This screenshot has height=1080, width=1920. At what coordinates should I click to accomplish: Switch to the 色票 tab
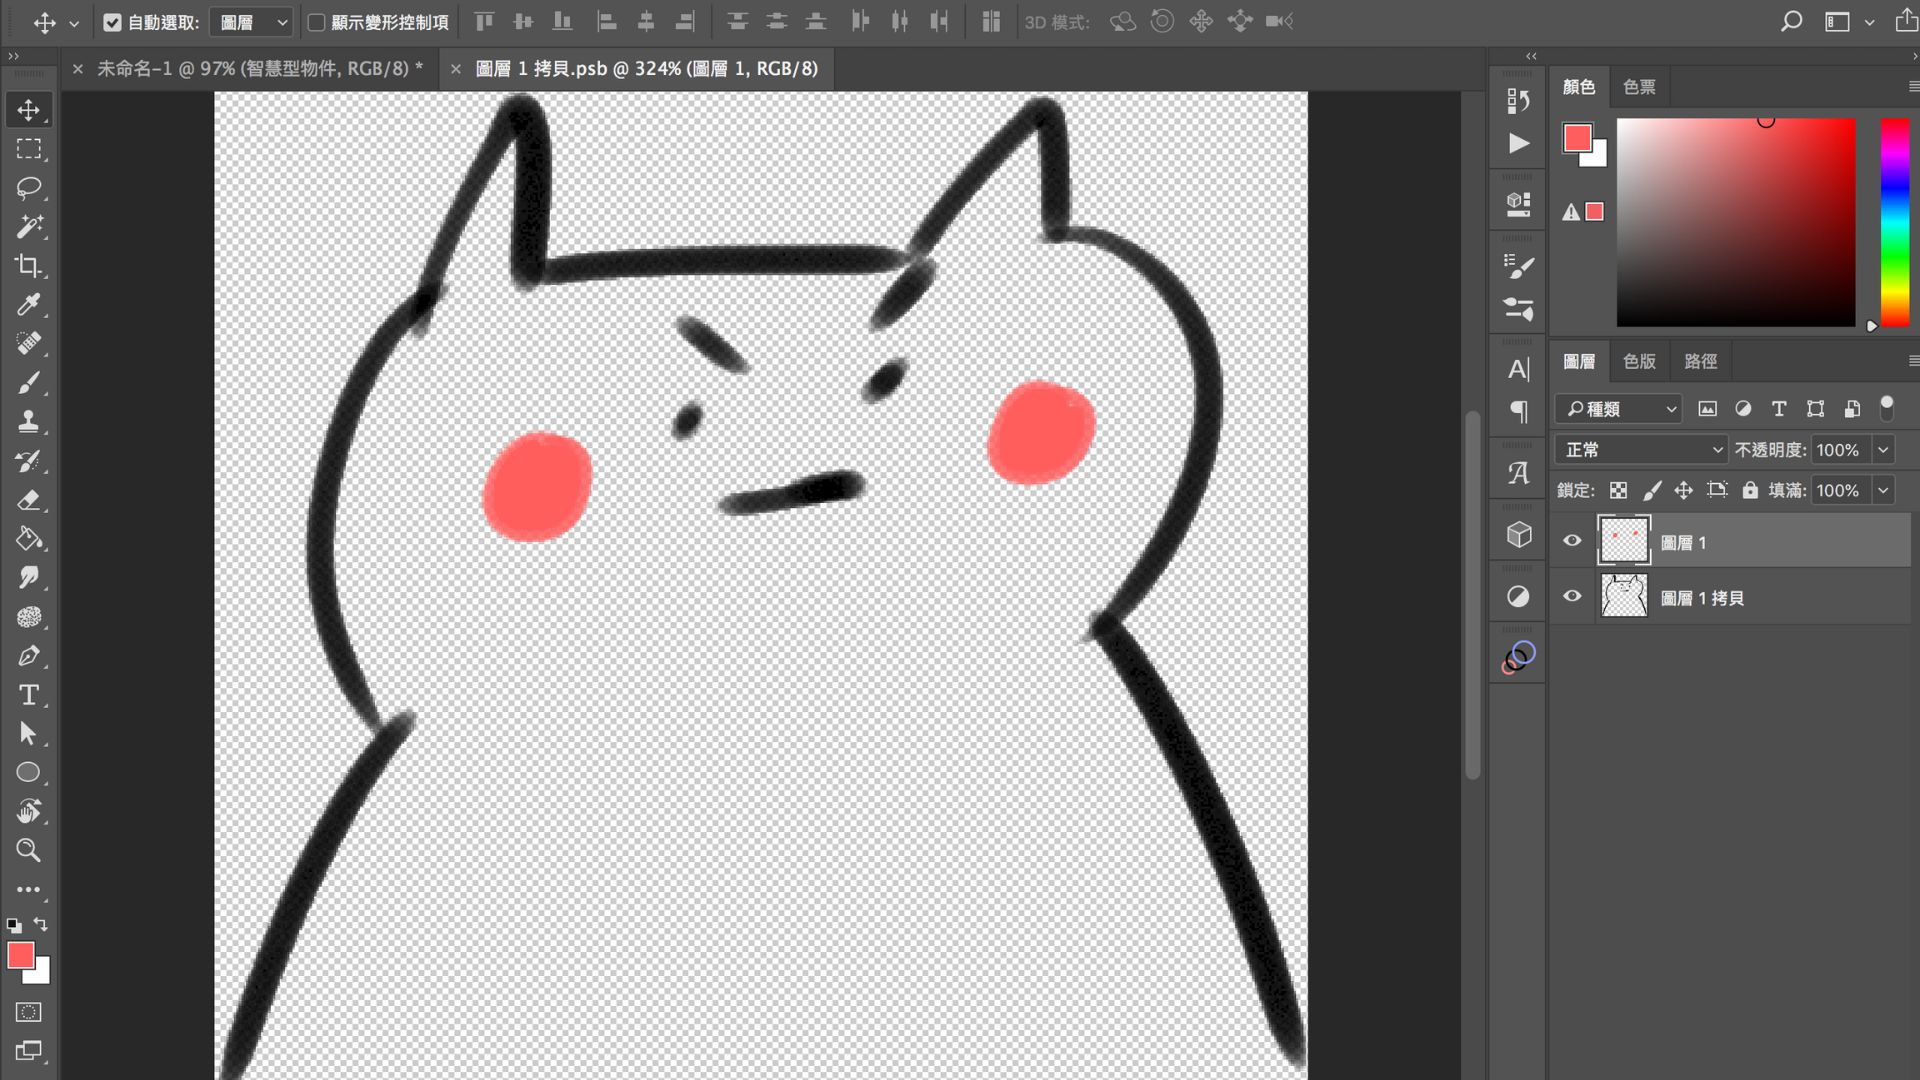pyautogui.click(x=1639, y=87)
